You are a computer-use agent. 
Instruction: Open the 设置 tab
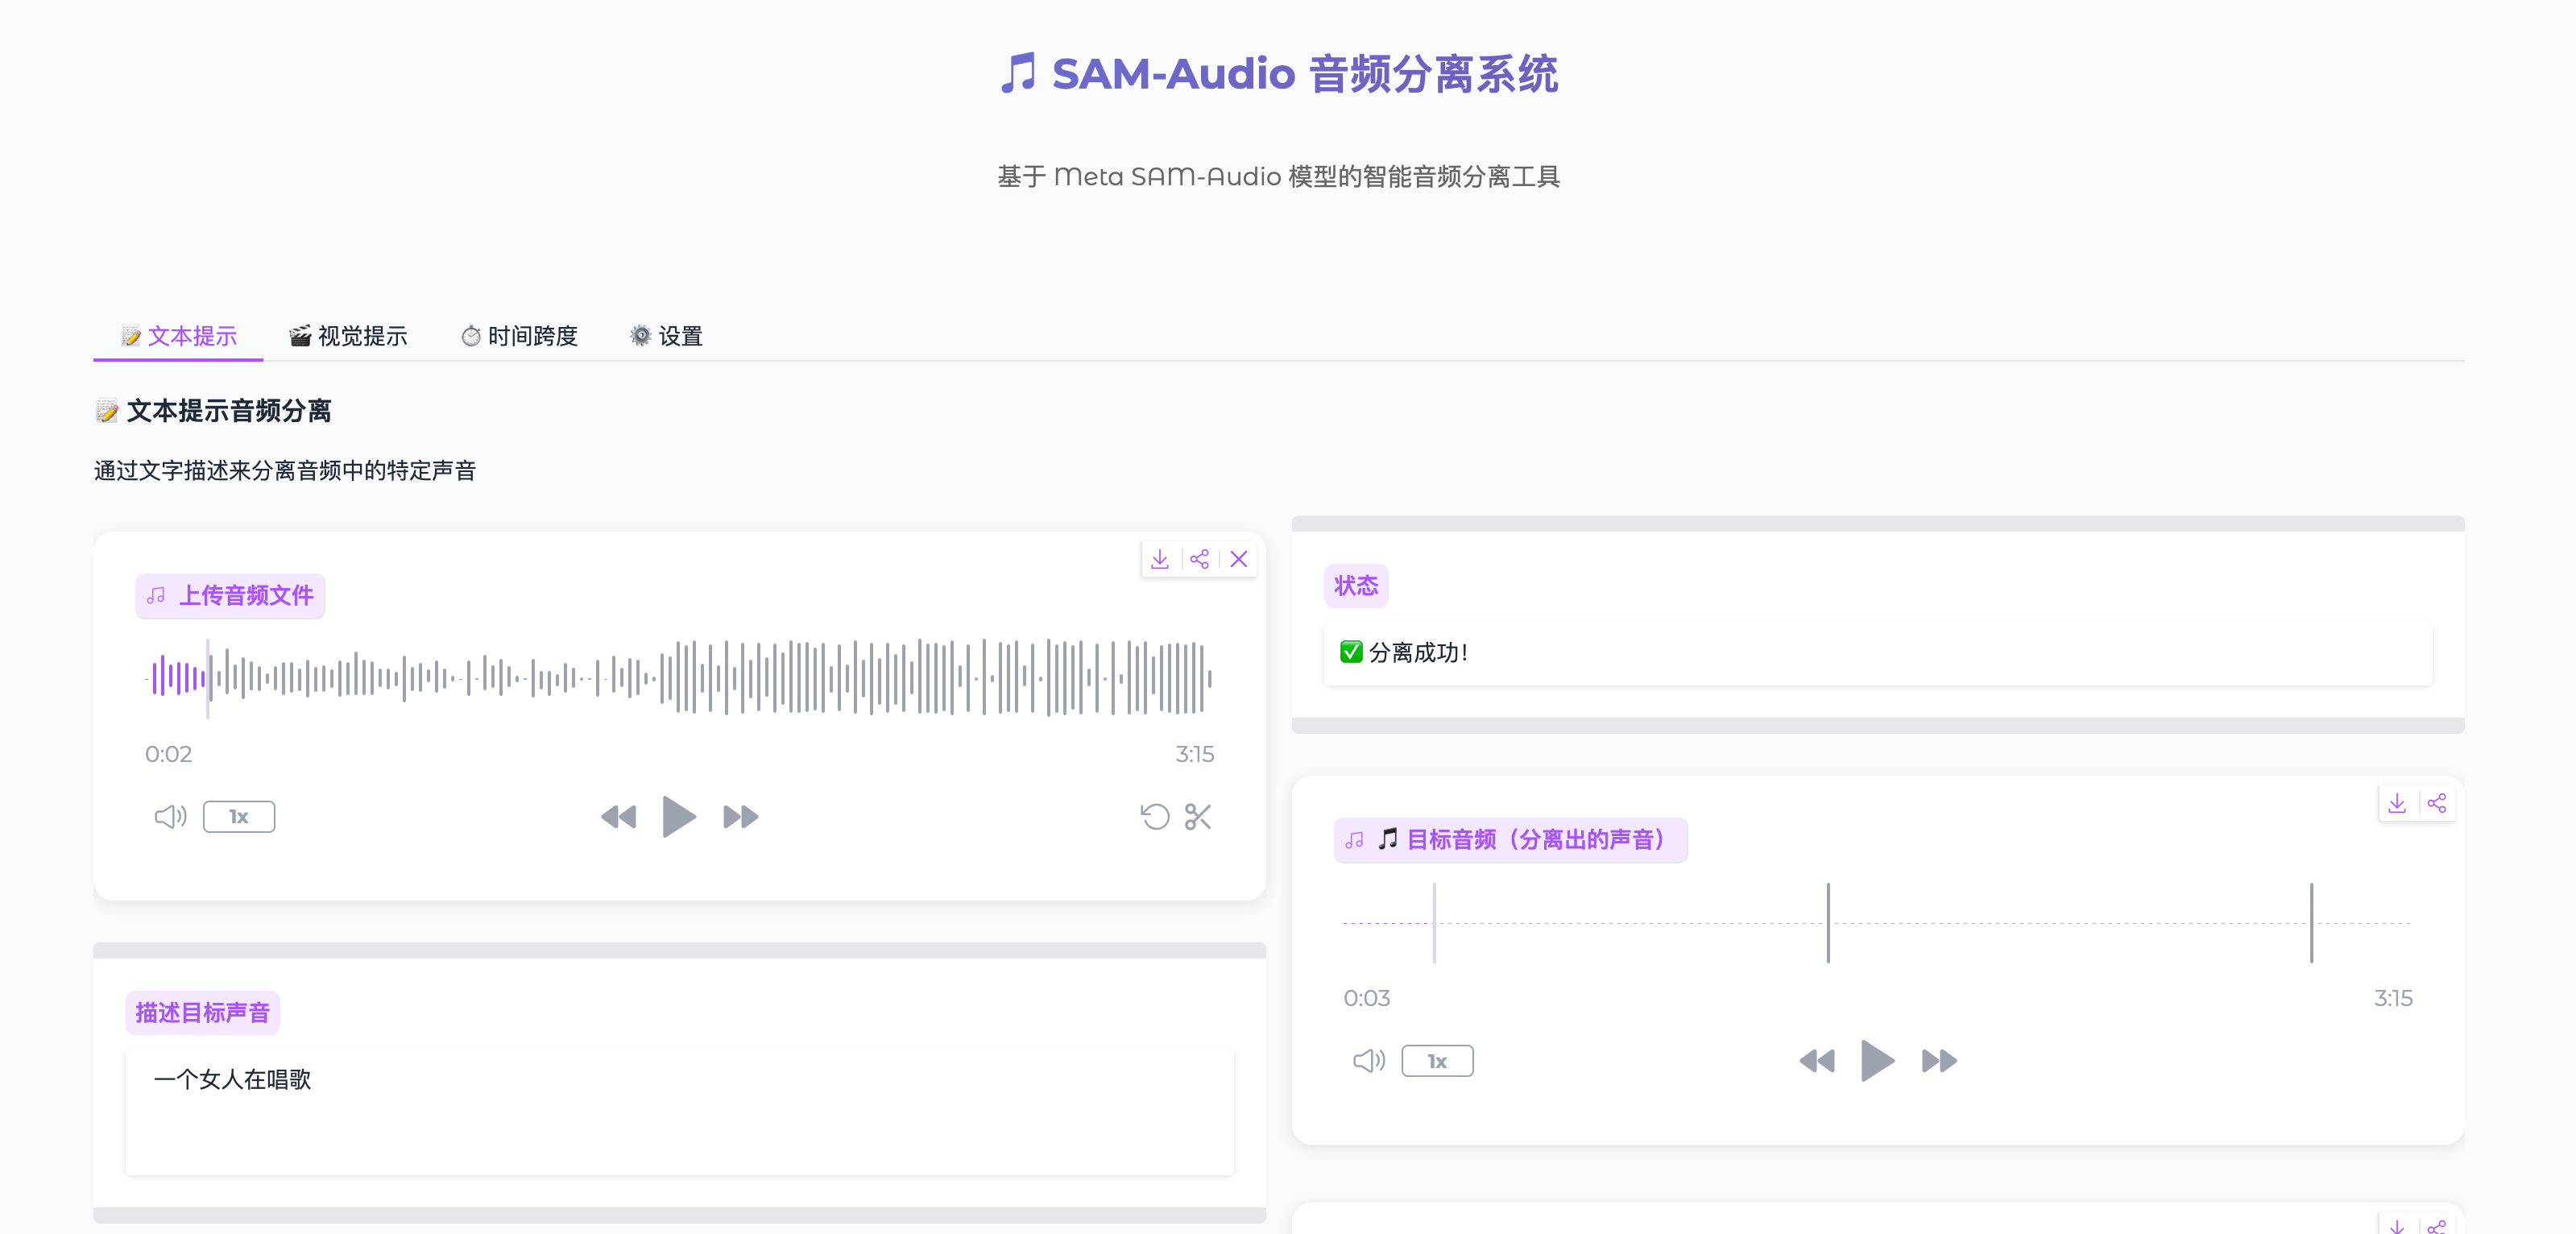[x=667, y=336]
